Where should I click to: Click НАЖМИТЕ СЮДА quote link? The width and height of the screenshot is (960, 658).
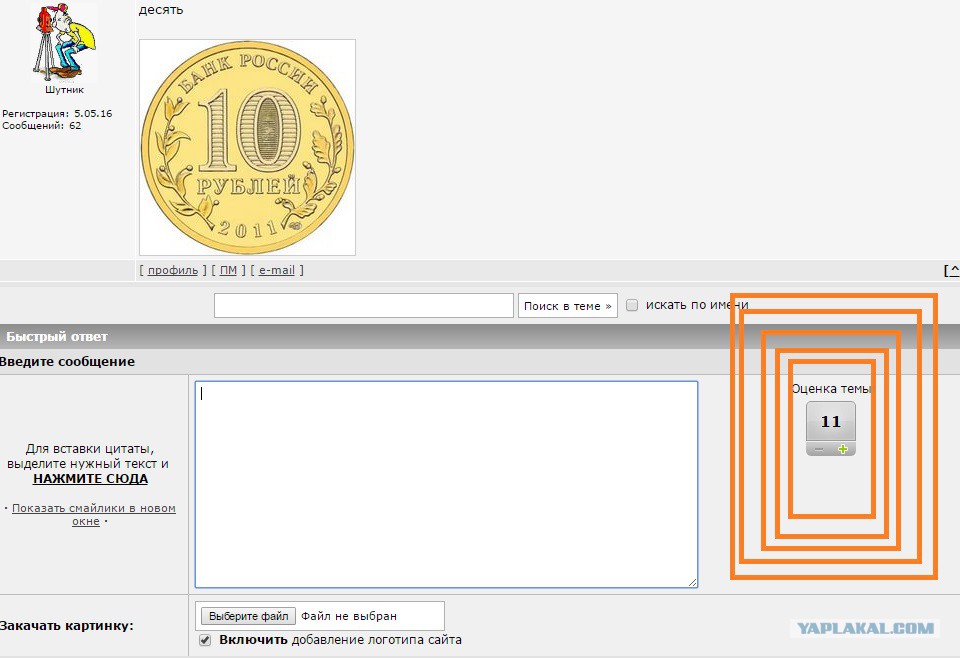point(91,479)
